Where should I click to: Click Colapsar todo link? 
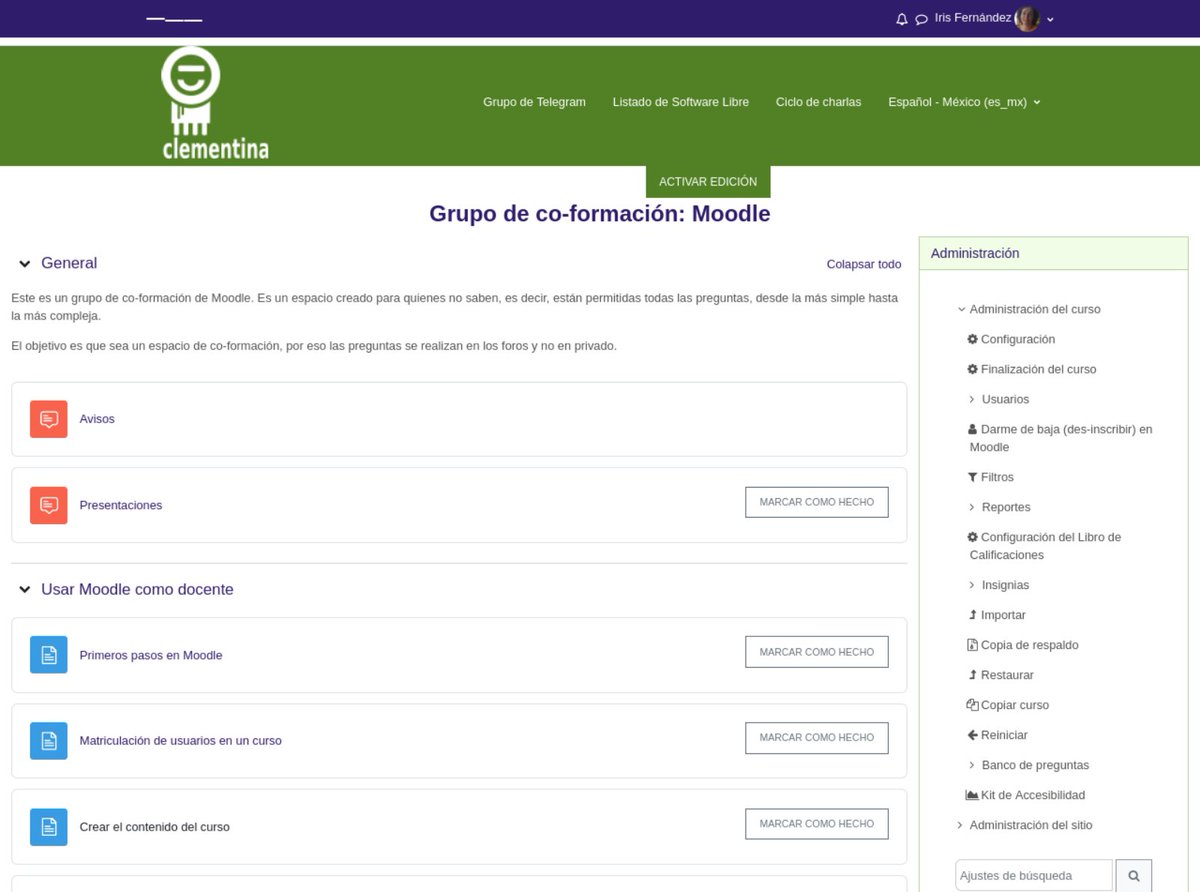click(864, 264)
